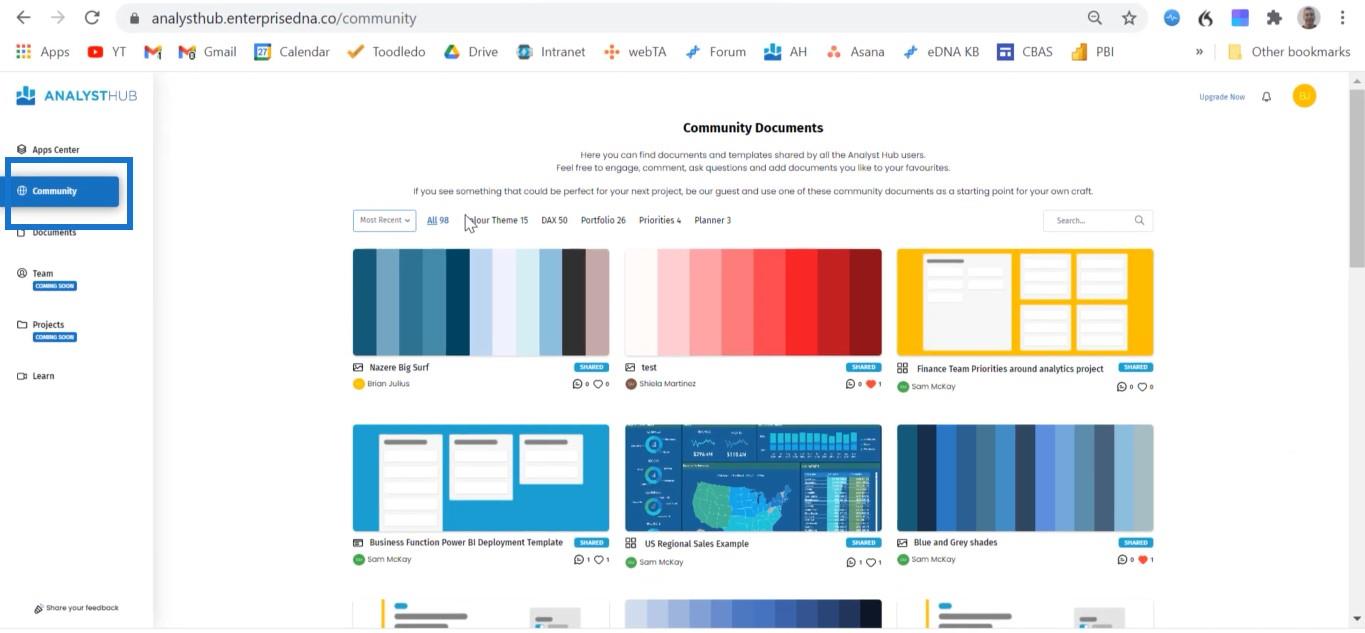Click Finance Team Priorities title text
The width and height of the screenshot is (1365, 633).
click(x=1010, y=369)
